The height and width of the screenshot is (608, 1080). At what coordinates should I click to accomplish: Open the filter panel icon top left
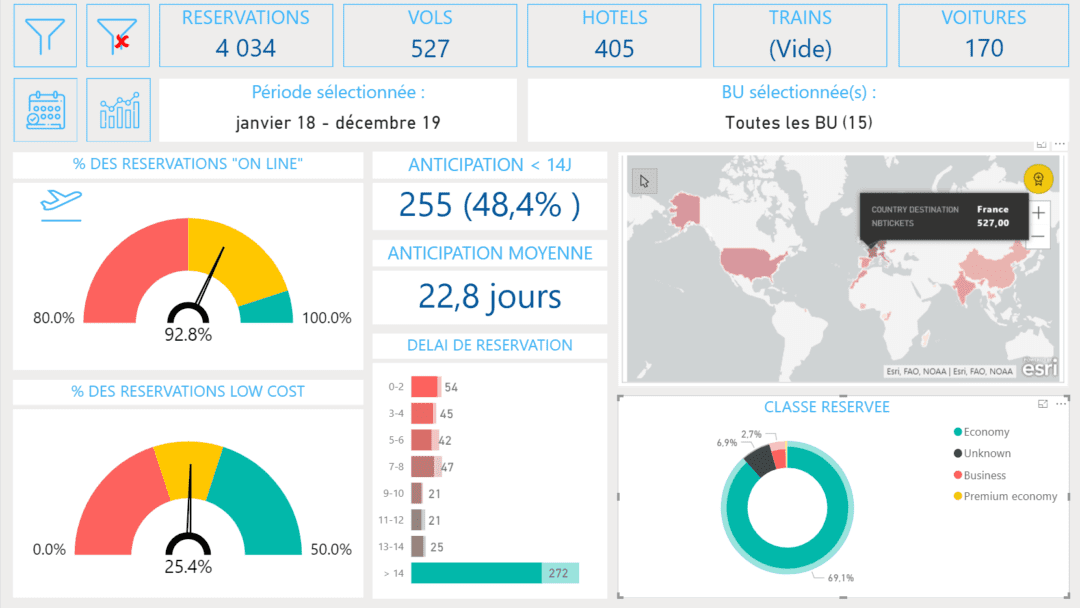(45, 35)
